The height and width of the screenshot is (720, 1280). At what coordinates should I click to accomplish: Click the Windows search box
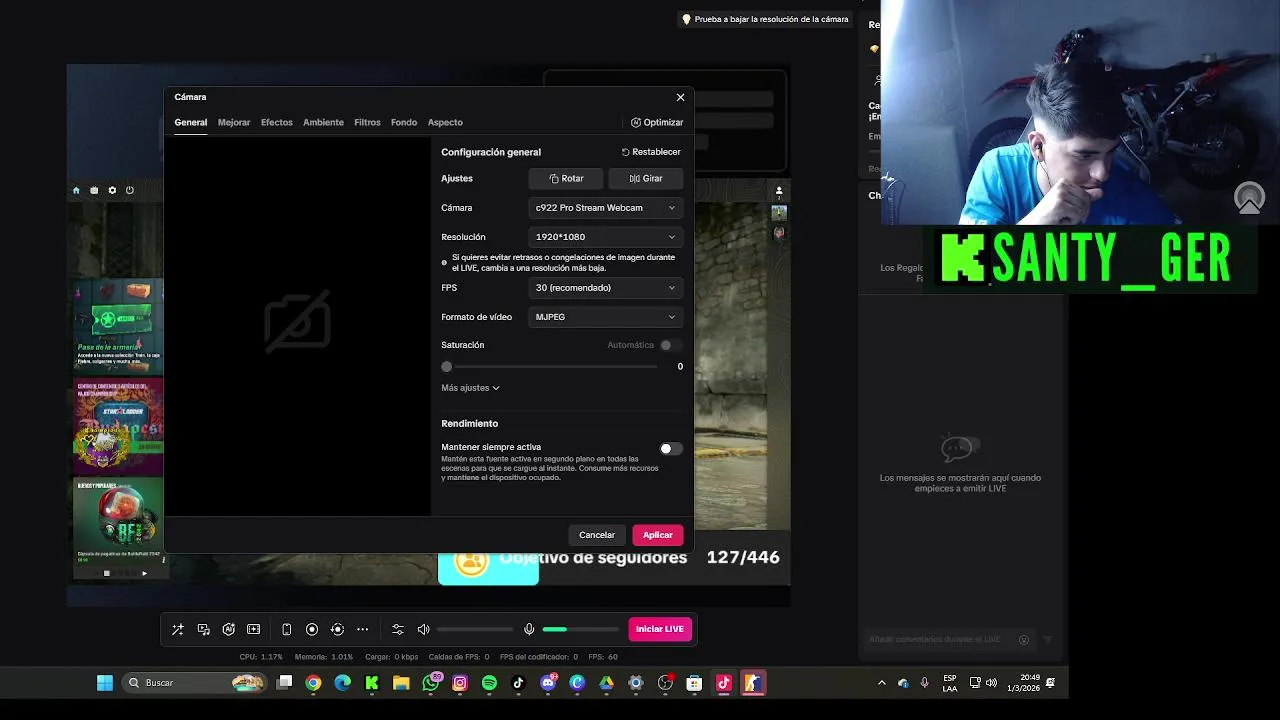click(x=194, y=683)
